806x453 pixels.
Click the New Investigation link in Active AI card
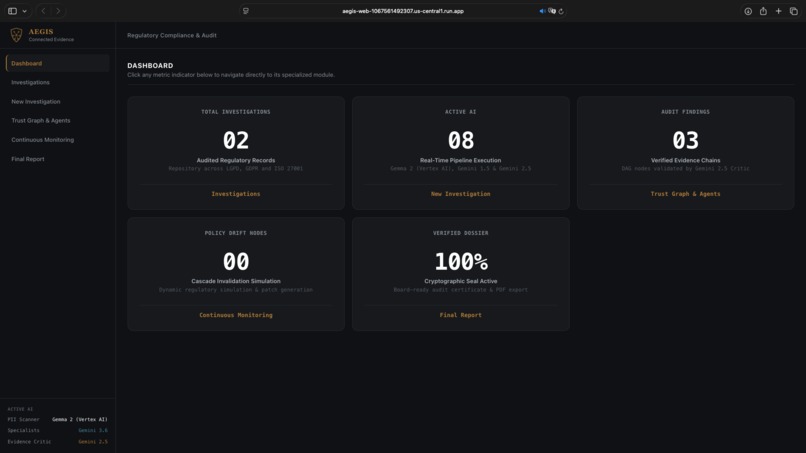pos(461,194)
